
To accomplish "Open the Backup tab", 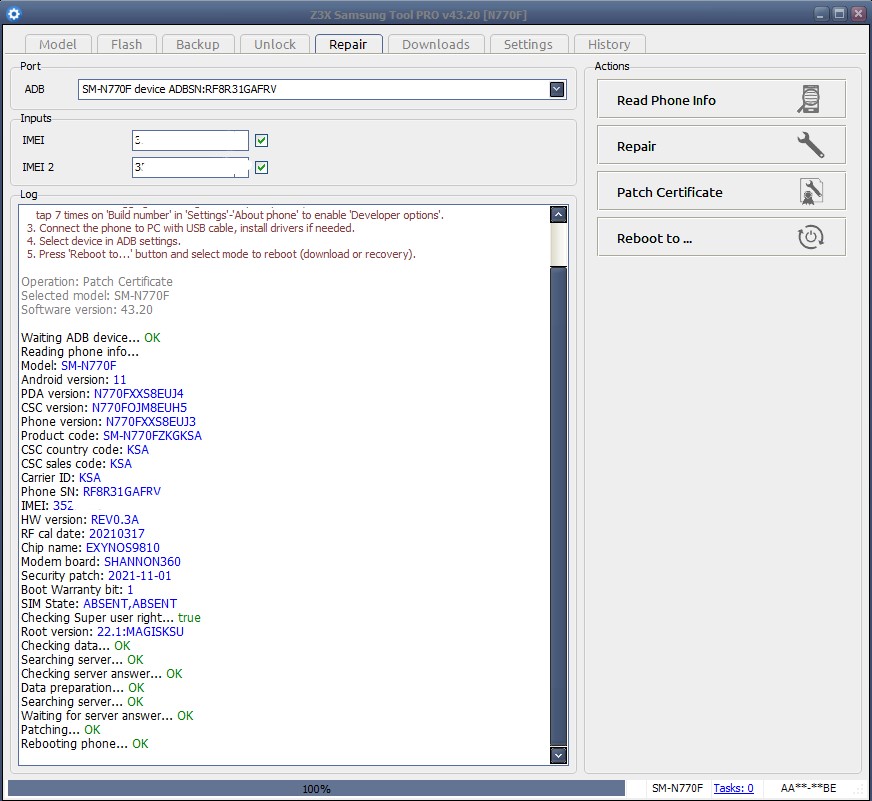I will click(x=197, y=44).
